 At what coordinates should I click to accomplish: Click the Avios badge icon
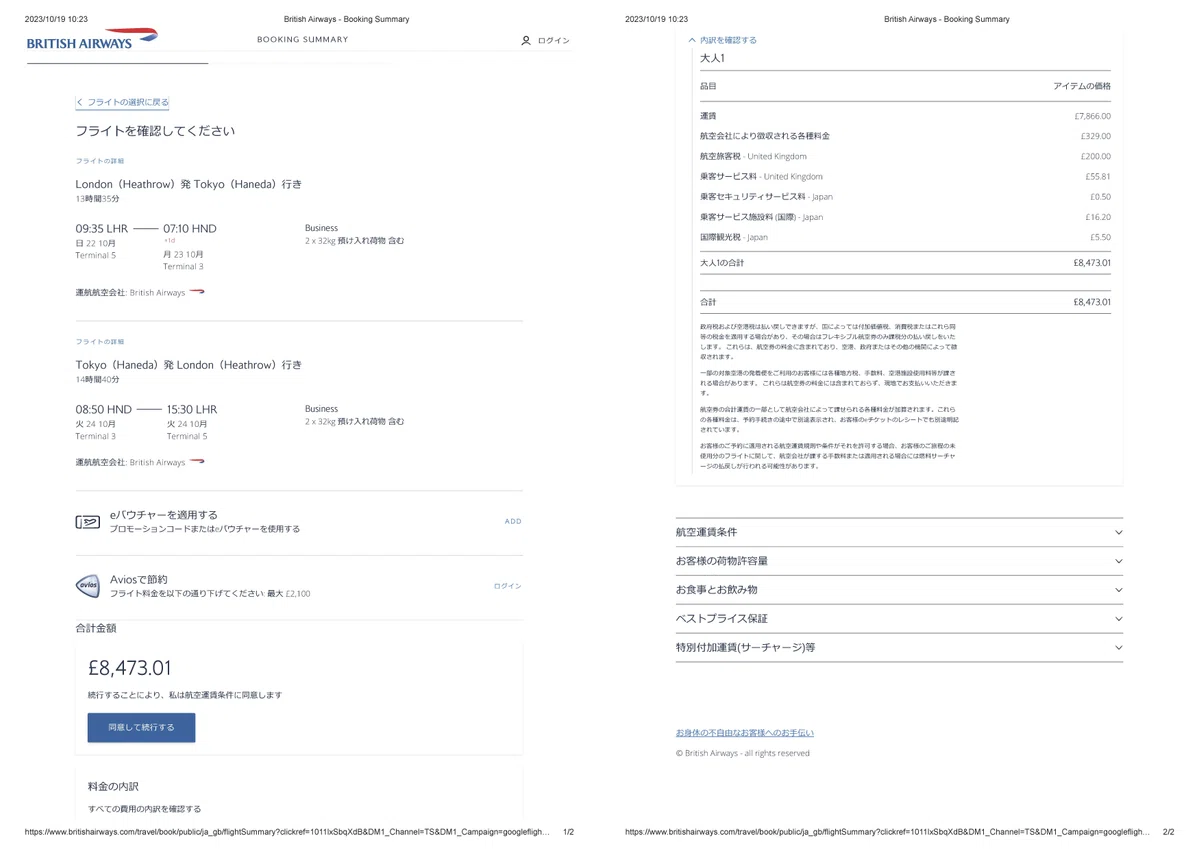click(88, 586)
